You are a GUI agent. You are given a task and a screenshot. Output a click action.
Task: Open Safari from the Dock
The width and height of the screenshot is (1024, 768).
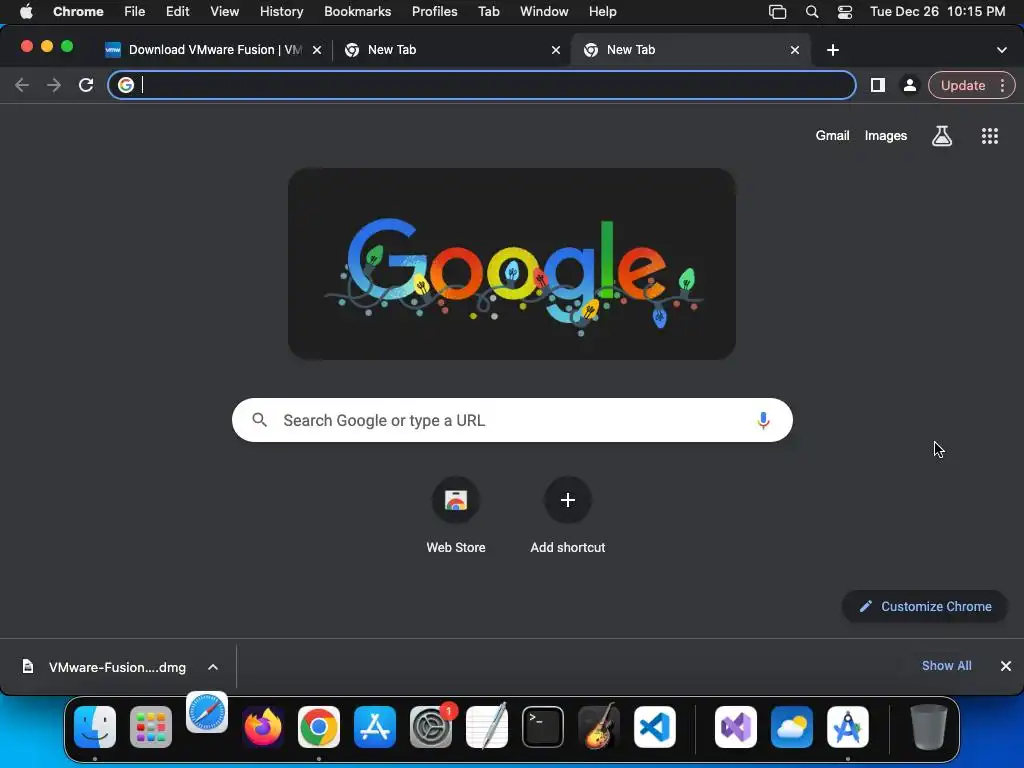click(x=207, y=712)
